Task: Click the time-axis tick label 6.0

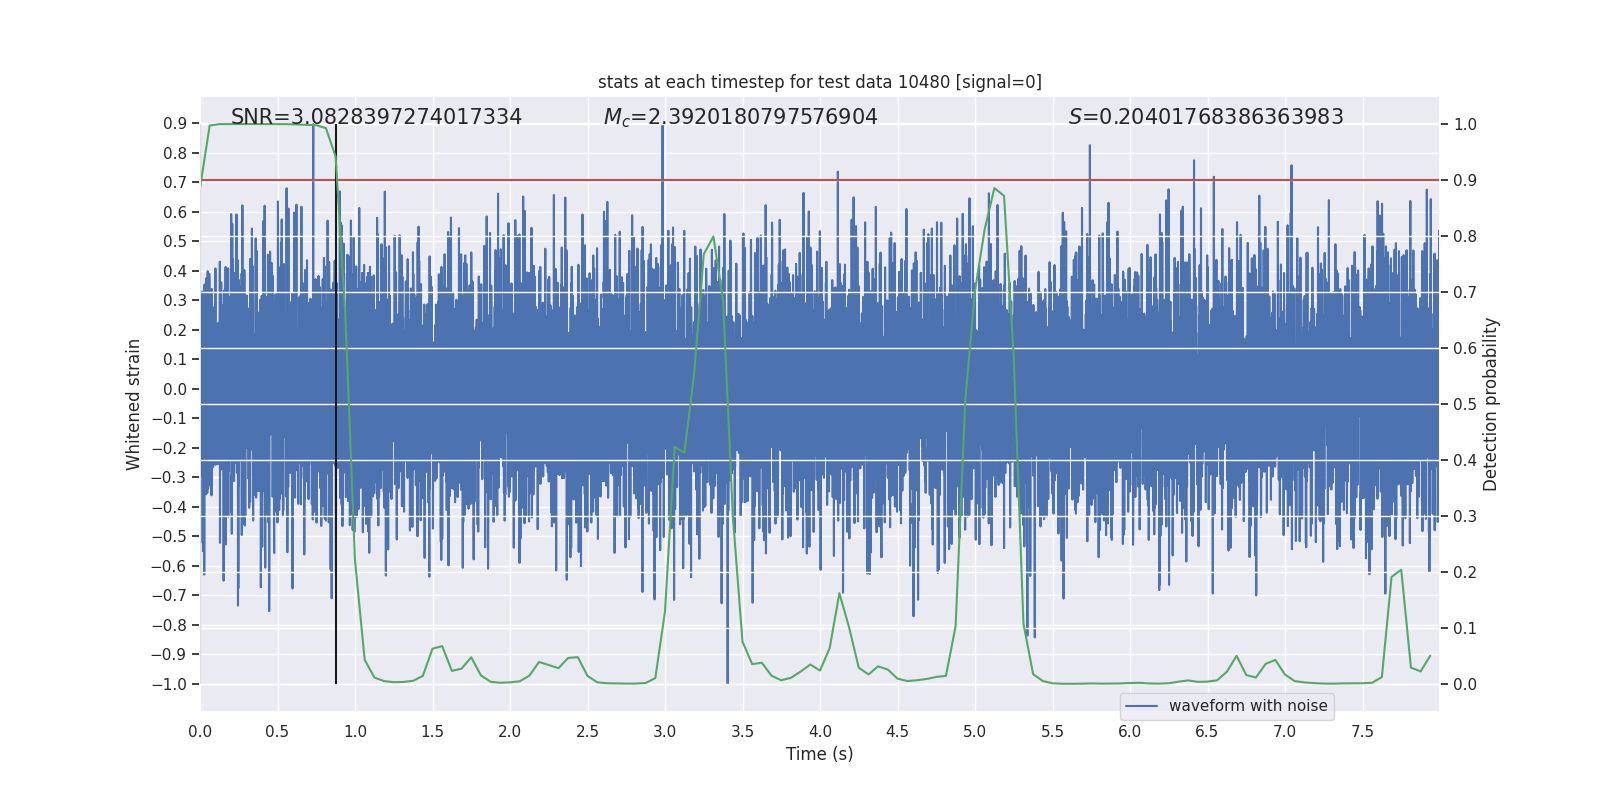Action: 1130,731
